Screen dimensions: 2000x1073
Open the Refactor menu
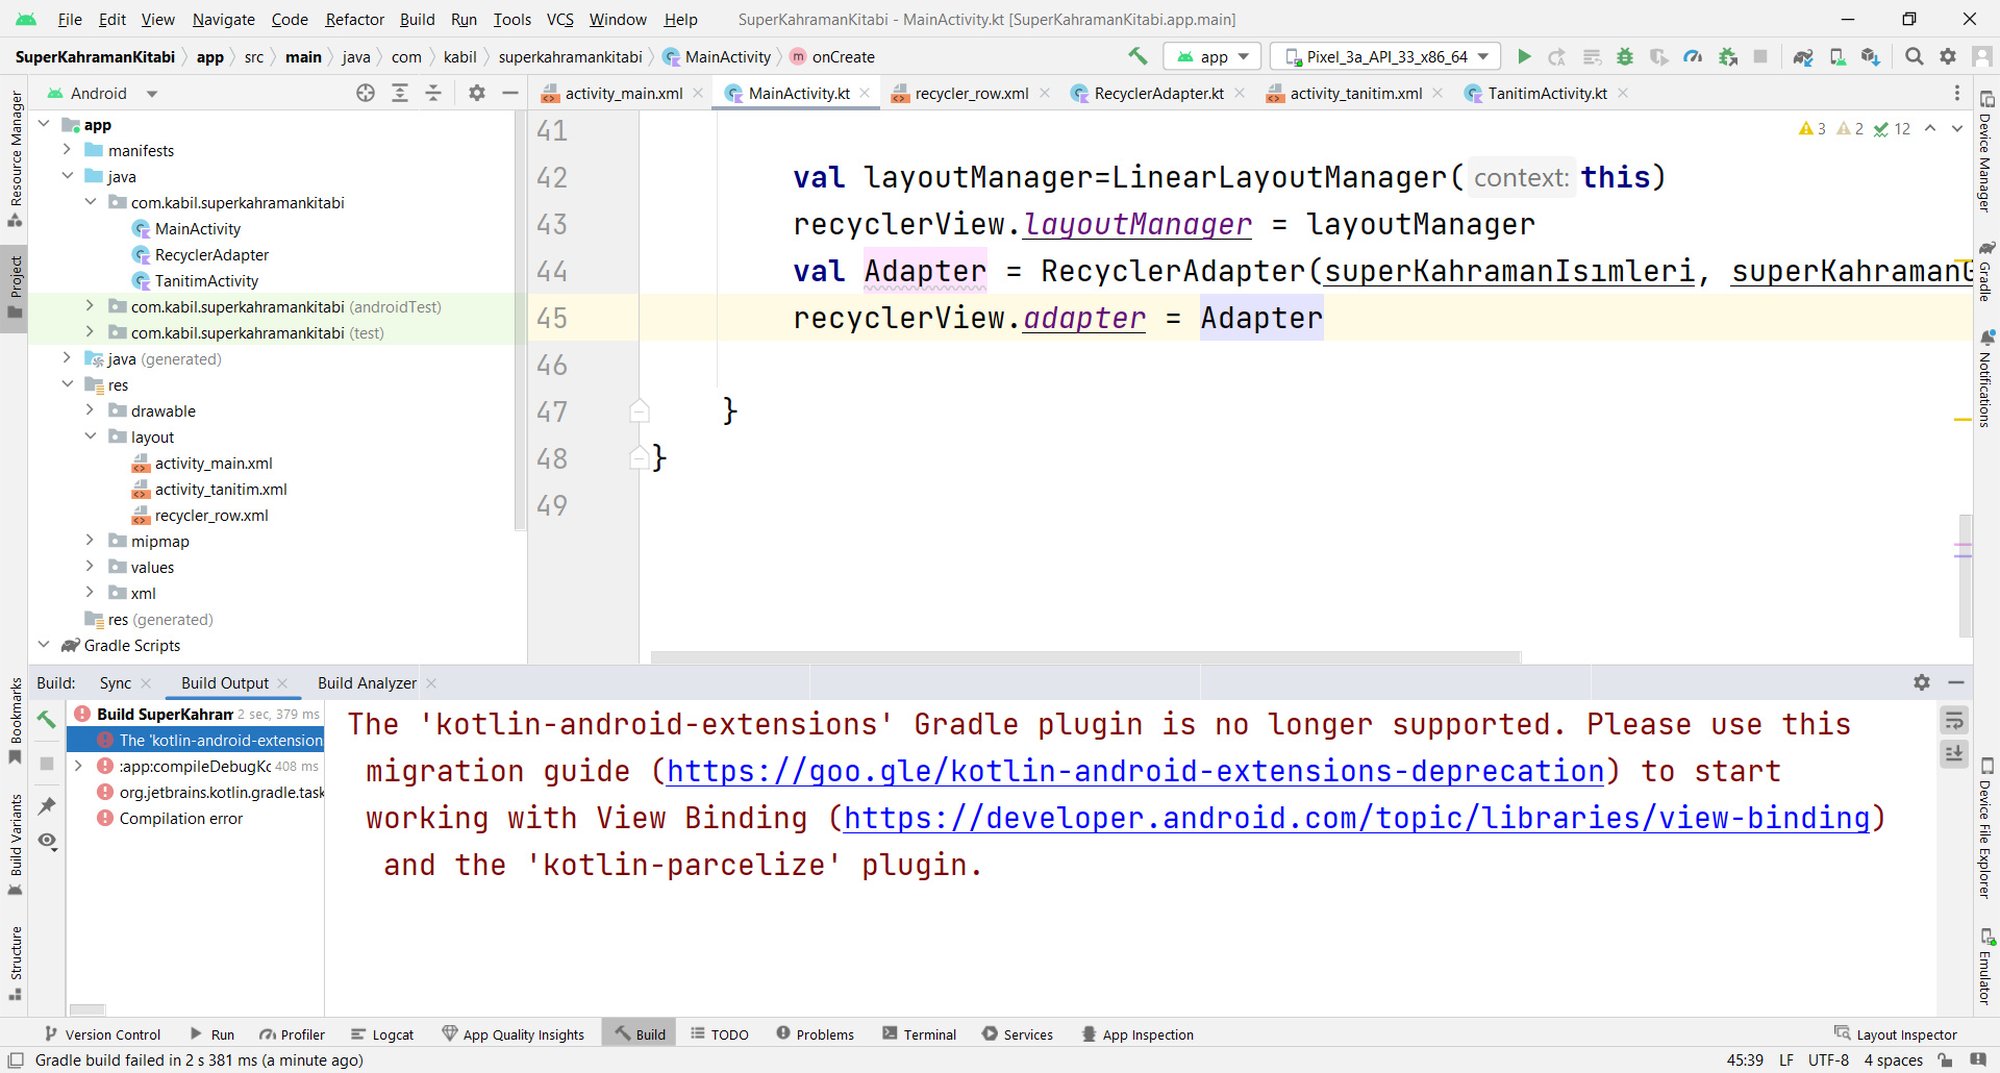coord(354,19)
